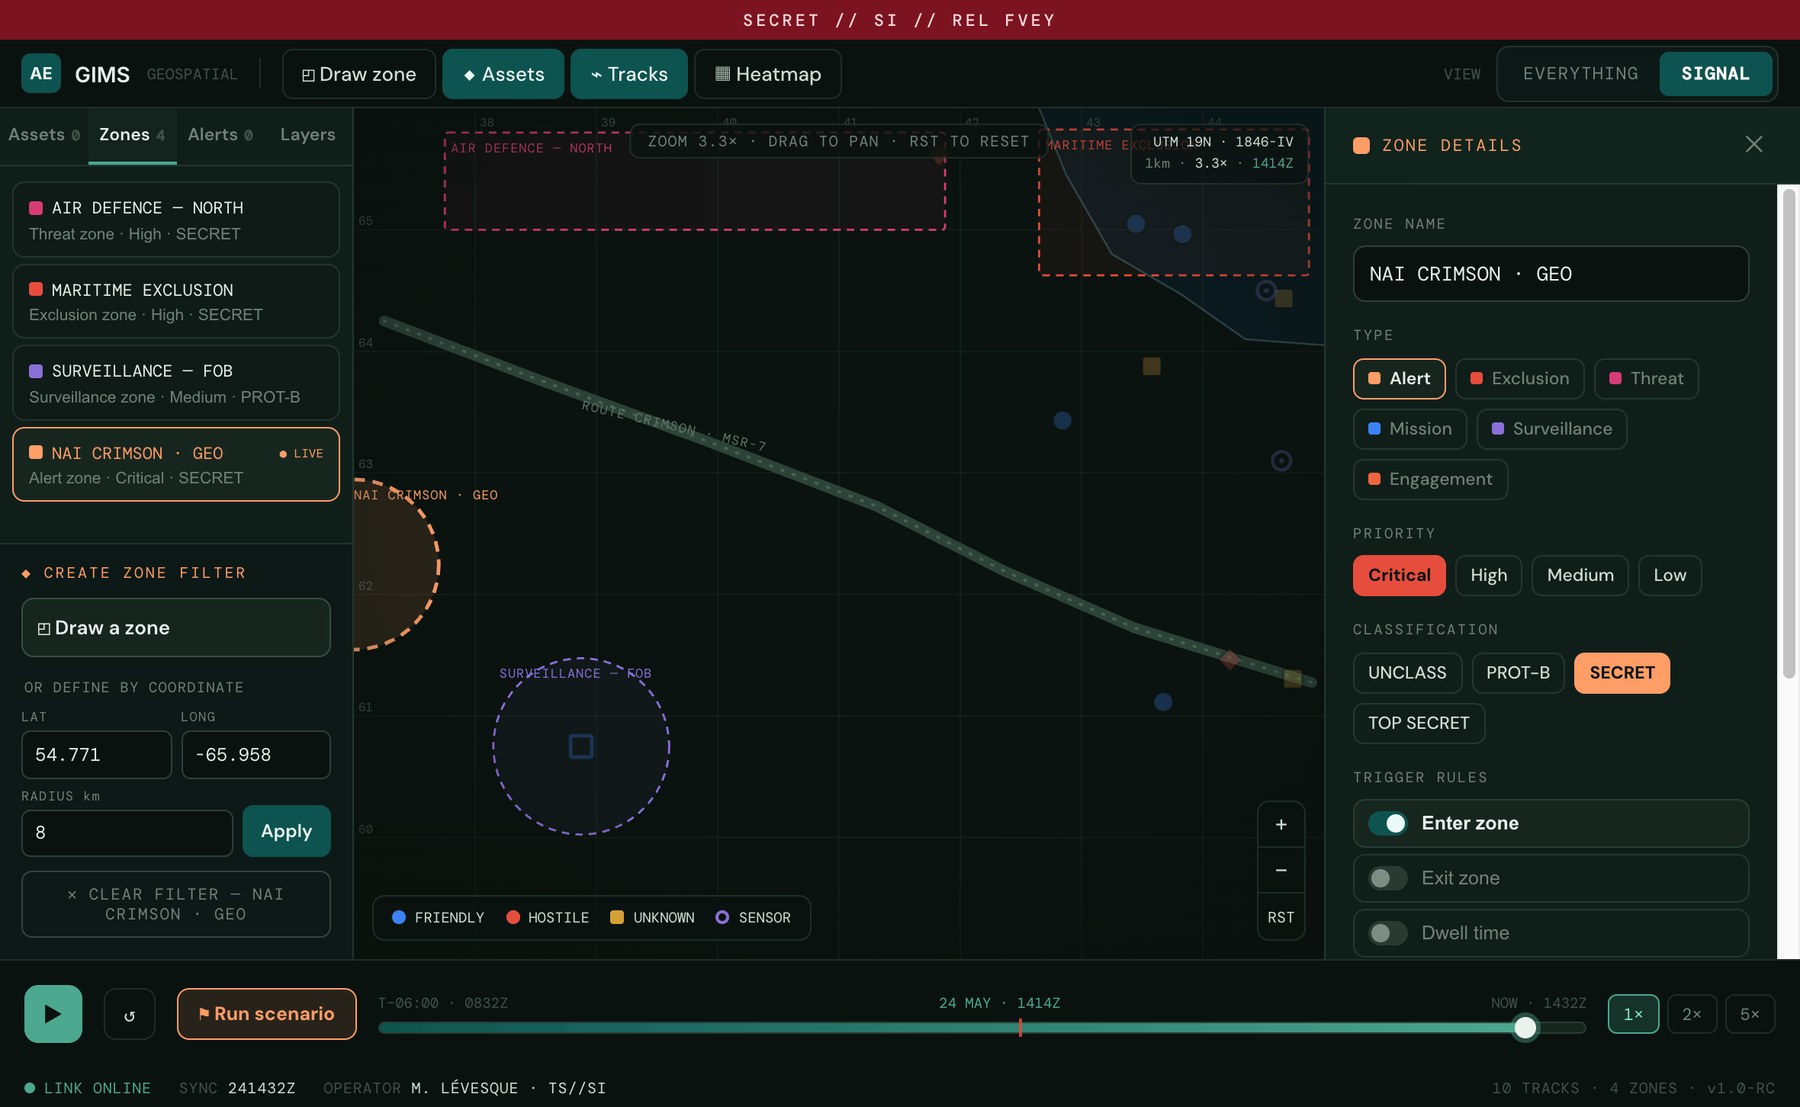Apply the coordinate zone filter
Image resolution: width=1800 pixels, height=1107 pixels.
(x=286, y=831)
